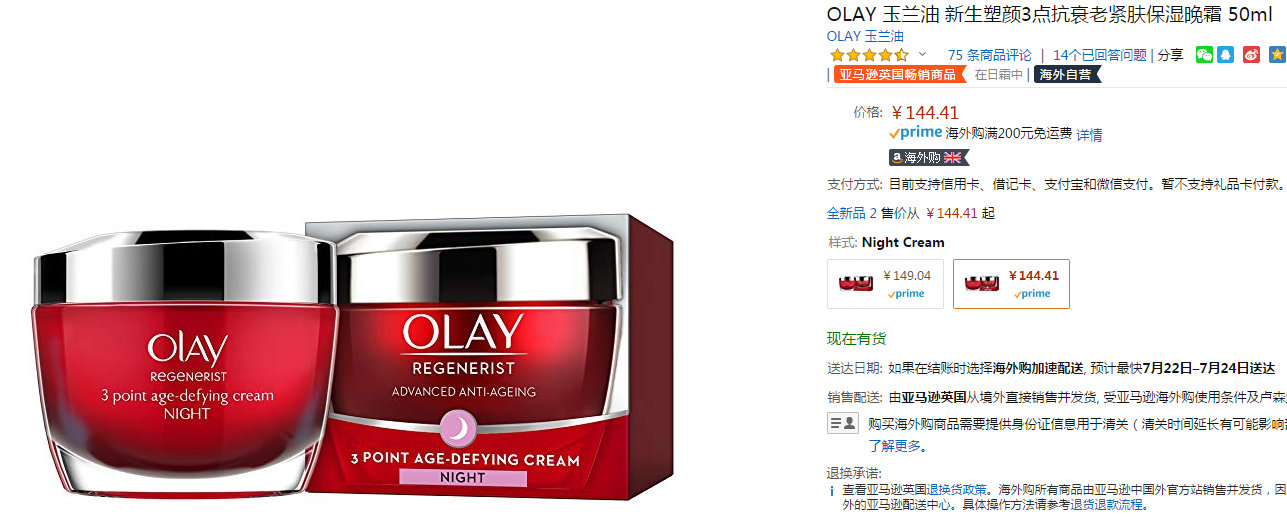Click the info icon next to return policy
The height and width of the screenshot is (523, 1287).
(x=831, y=491)
